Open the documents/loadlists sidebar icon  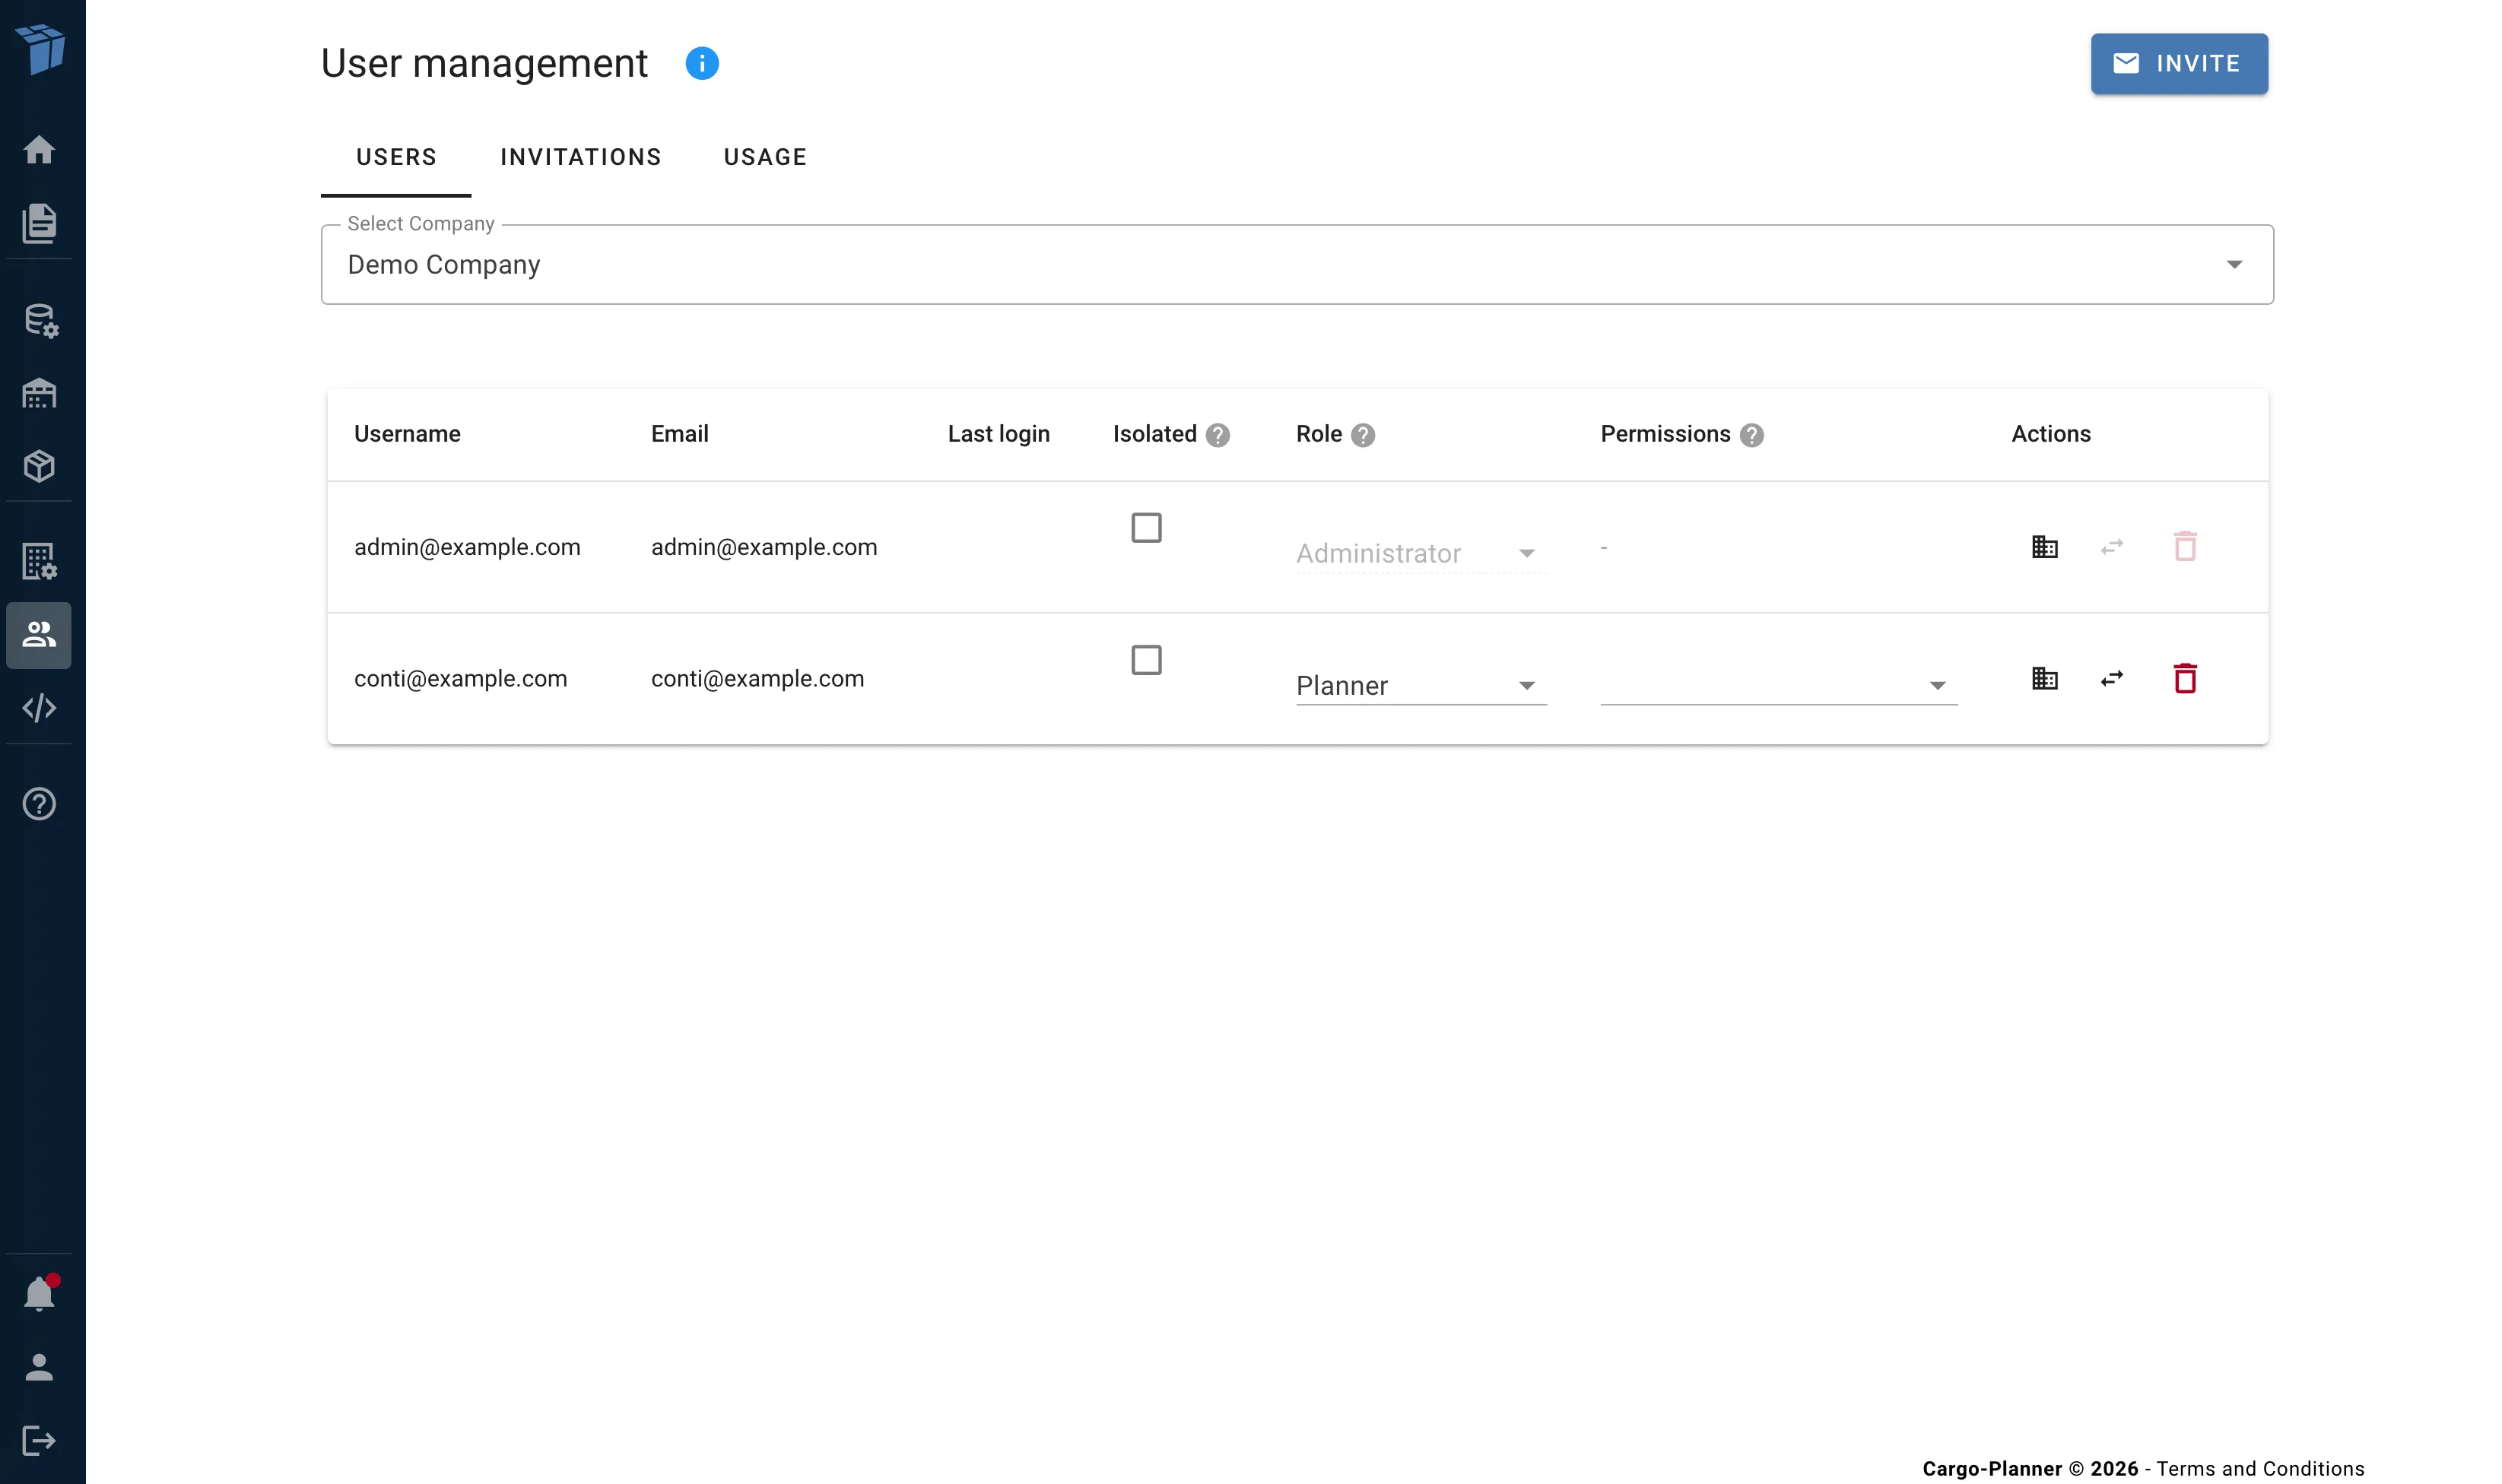click(x=40, y=224)
